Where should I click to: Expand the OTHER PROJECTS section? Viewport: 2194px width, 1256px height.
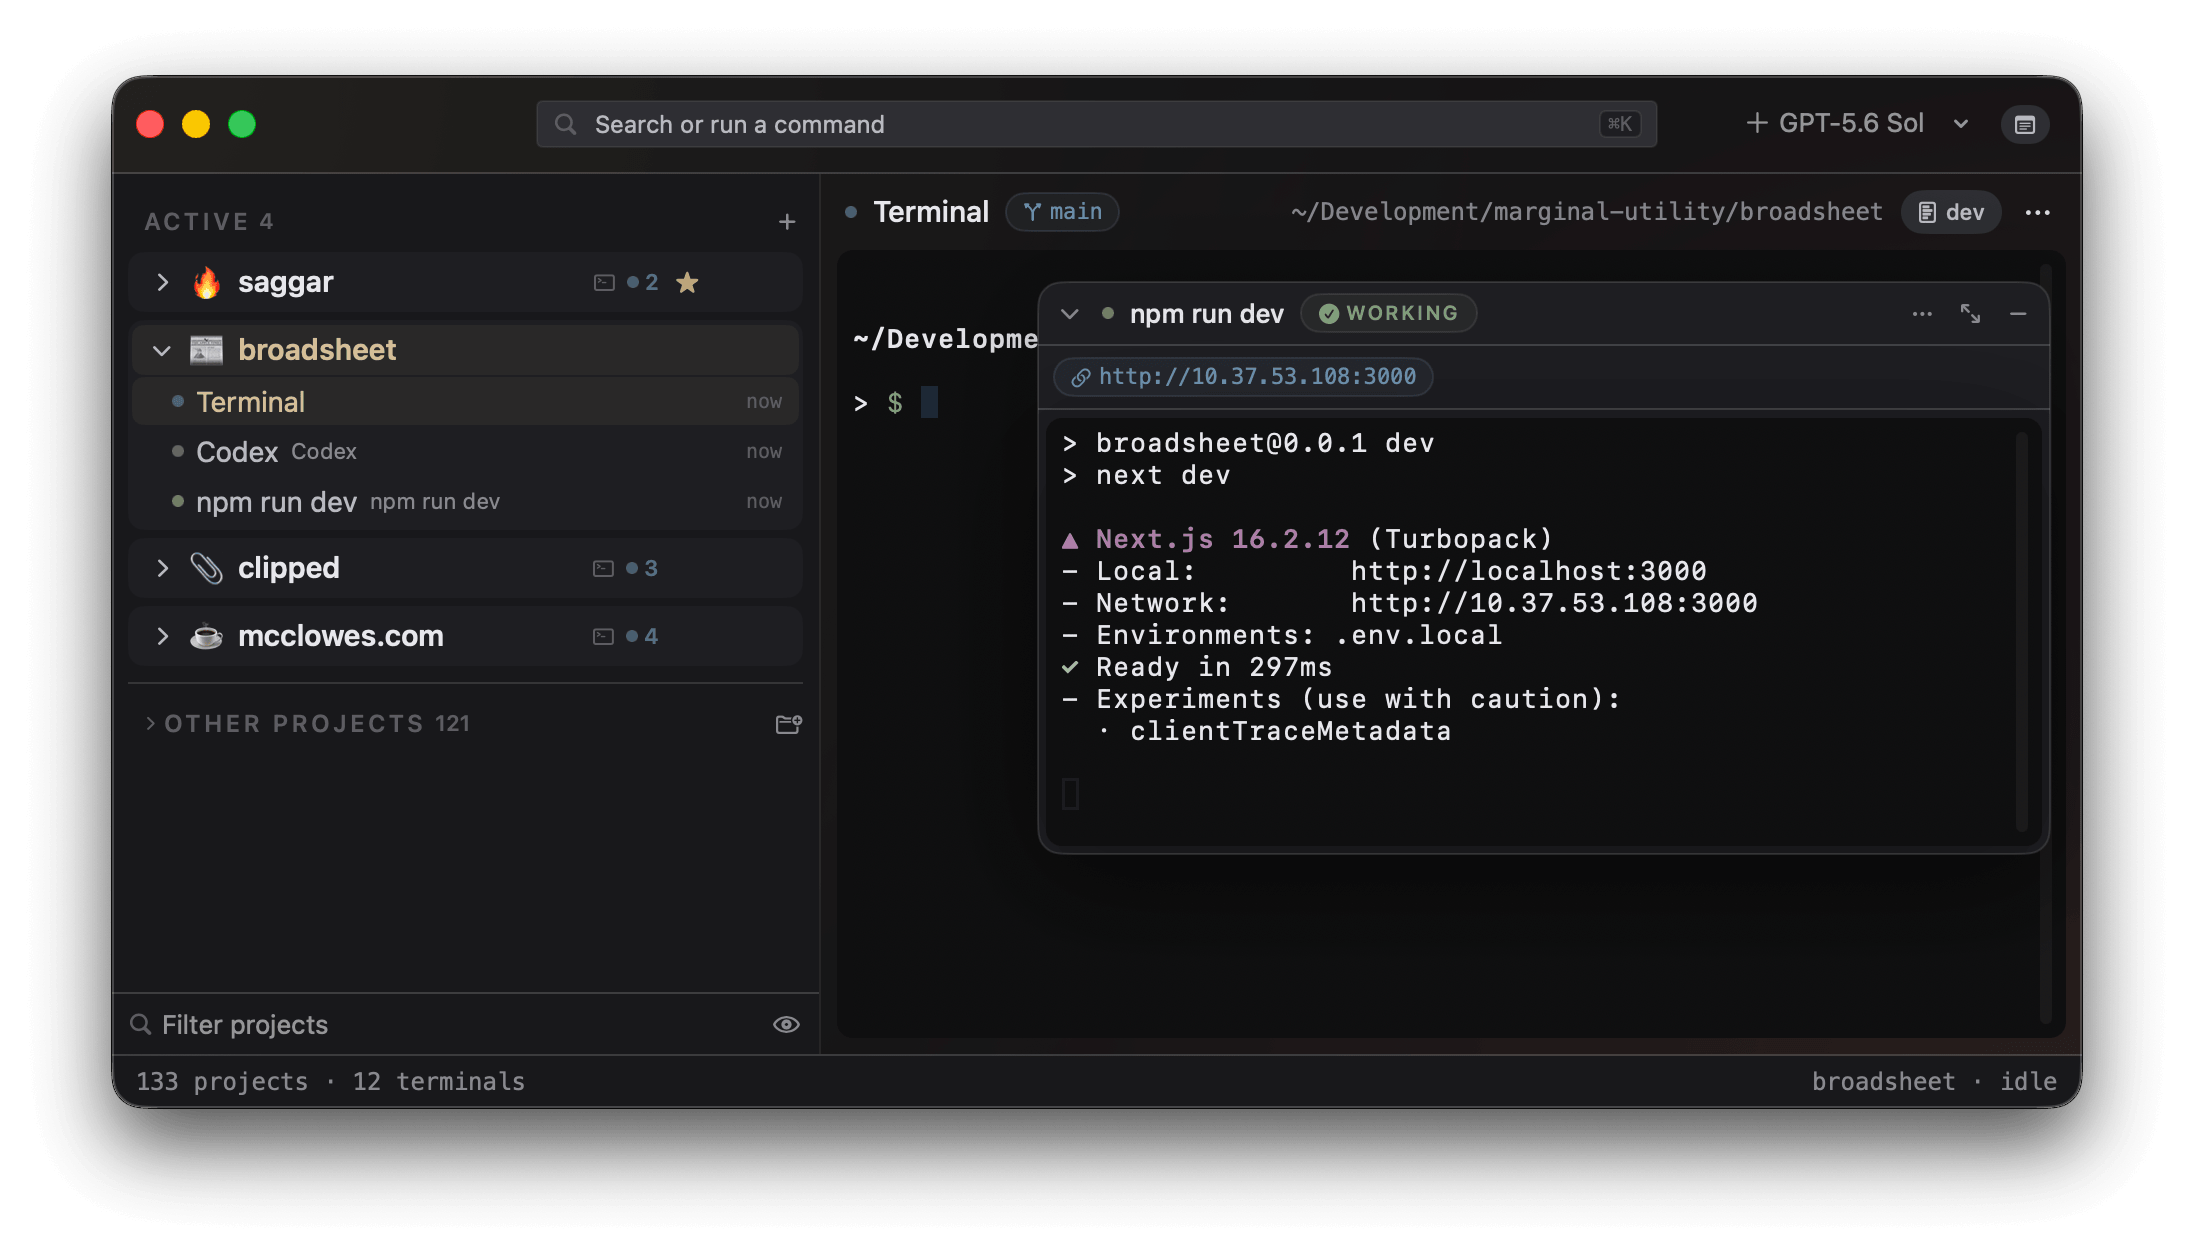point(150,723)
